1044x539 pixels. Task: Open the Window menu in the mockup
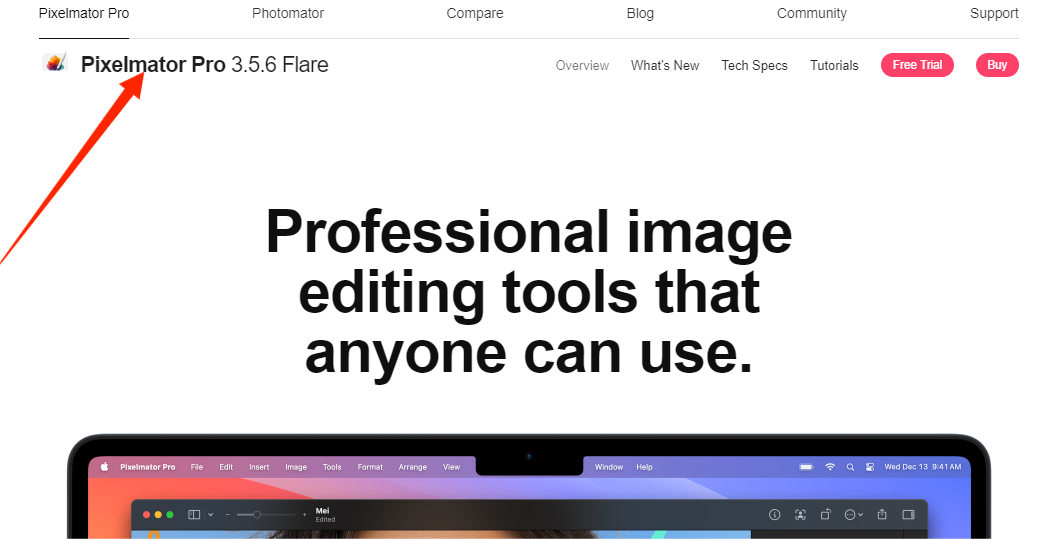point(609,467)
